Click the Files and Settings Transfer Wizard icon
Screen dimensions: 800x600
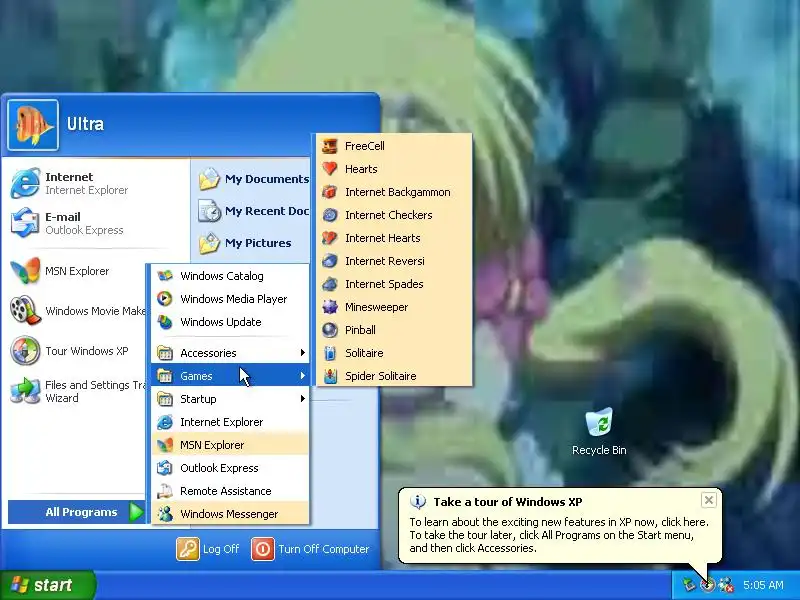(x=25, y=391)
